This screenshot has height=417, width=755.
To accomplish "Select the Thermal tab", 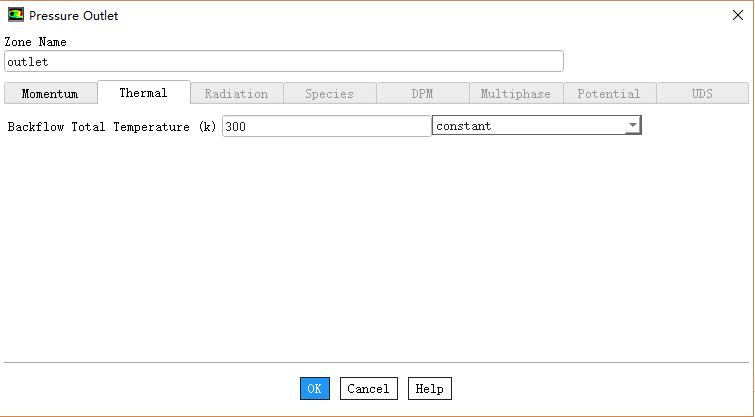I will (x=143, y=93).
